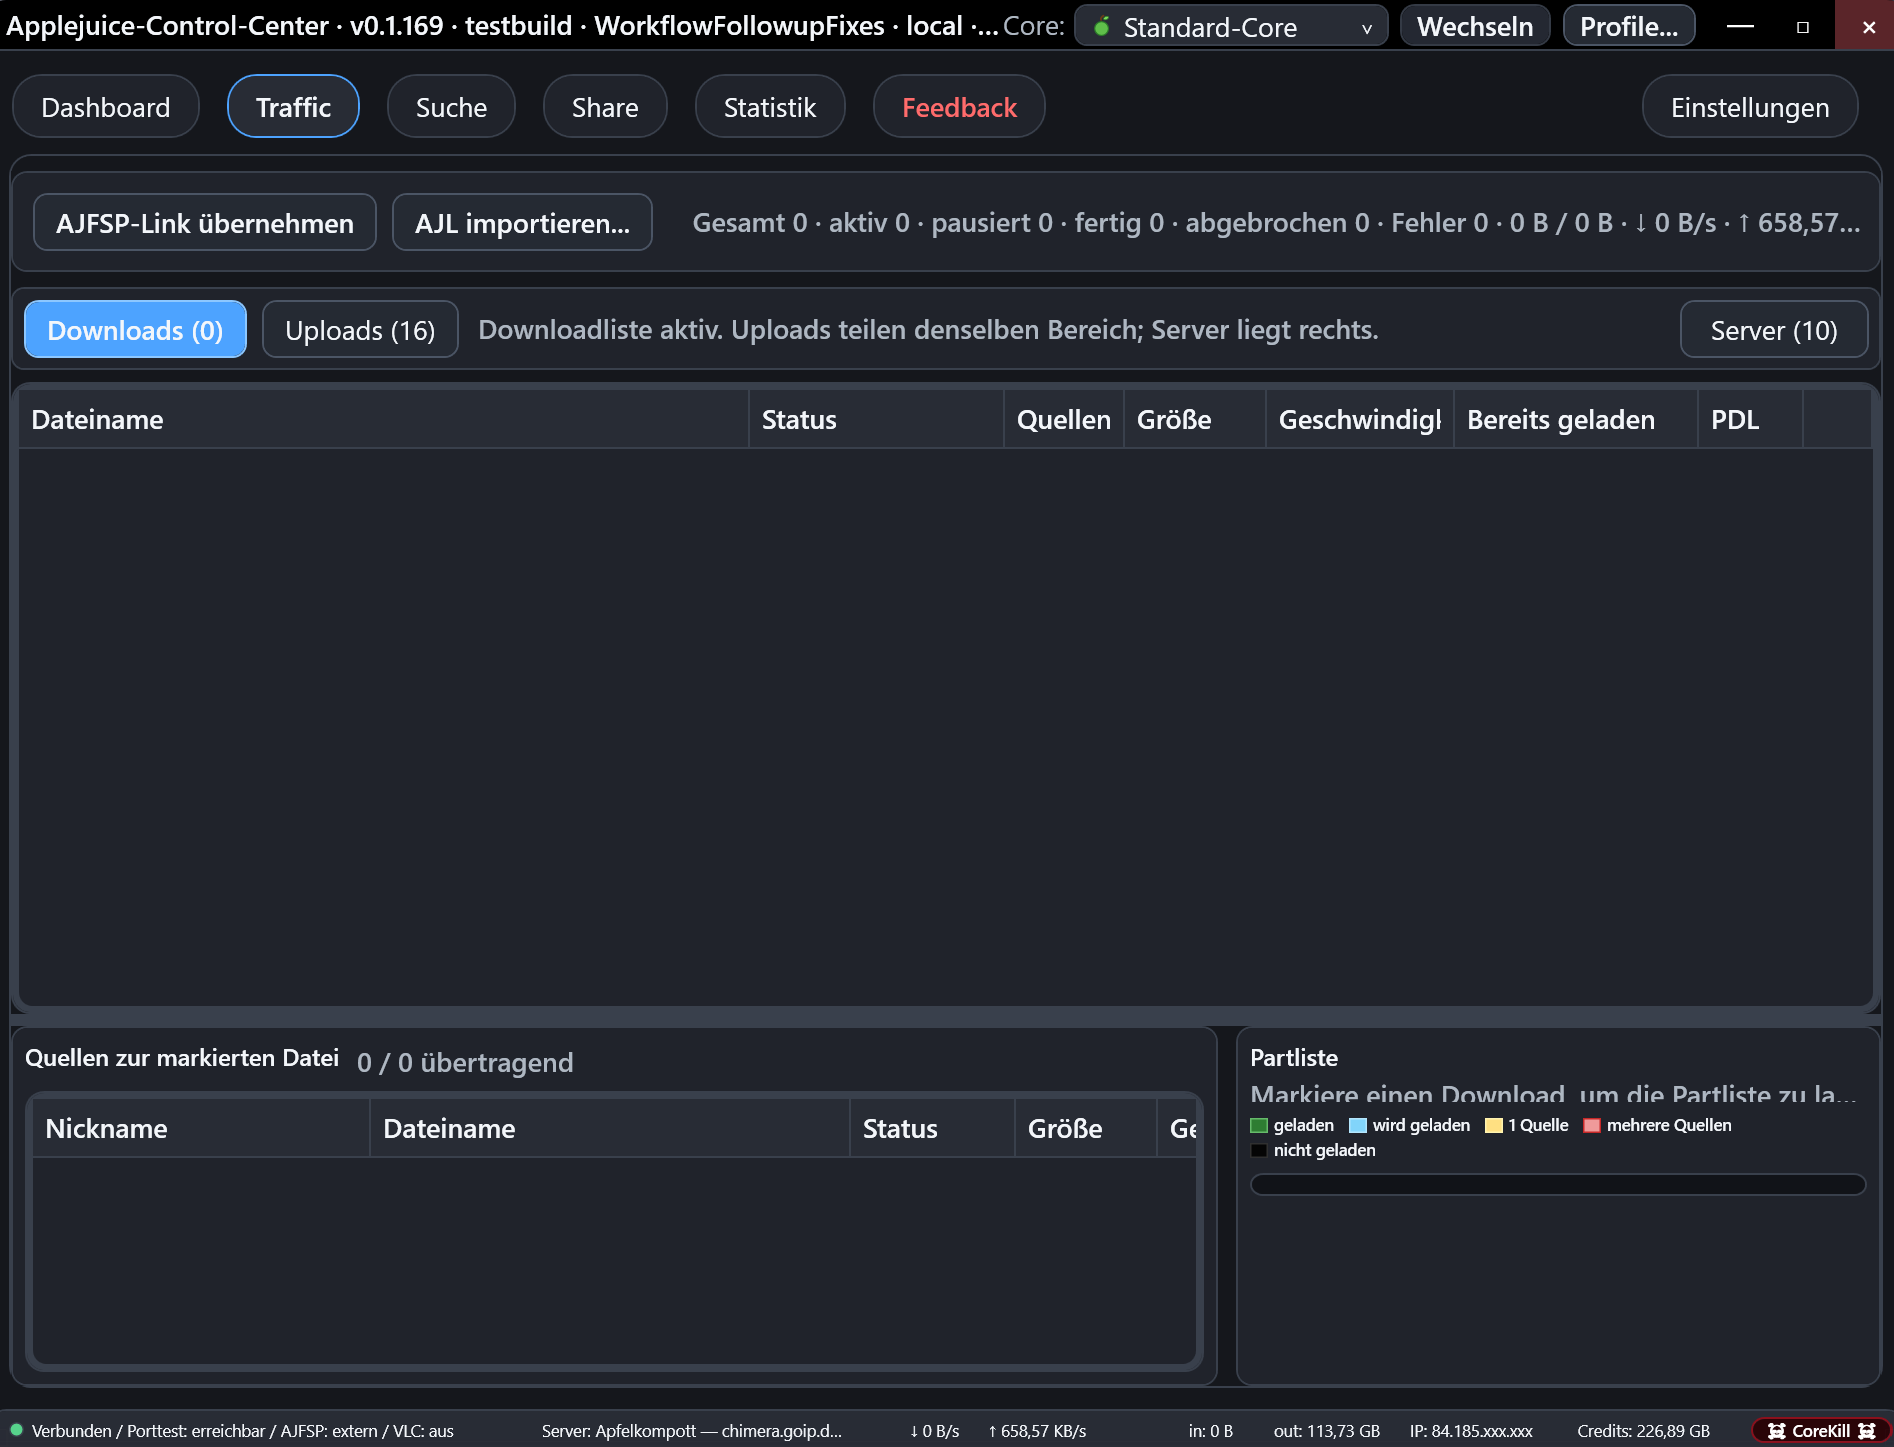The height and width of the screenshot is (1447, 1894).
Task: Click 'IP: 84.185.xxx.xxx' status entry
Action: [x=1471, y=1431]
